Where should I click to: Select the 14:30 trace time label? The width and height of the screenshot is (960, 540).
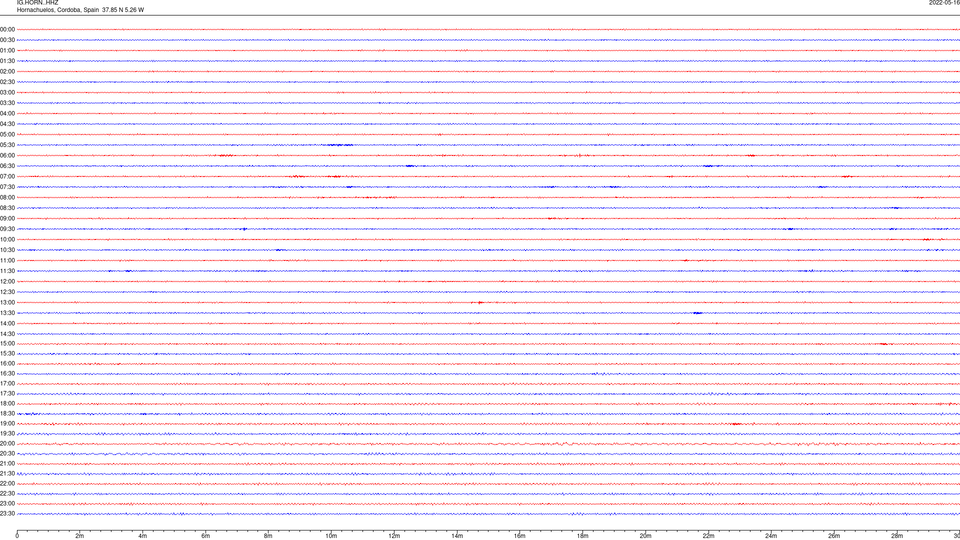point(7,334)
